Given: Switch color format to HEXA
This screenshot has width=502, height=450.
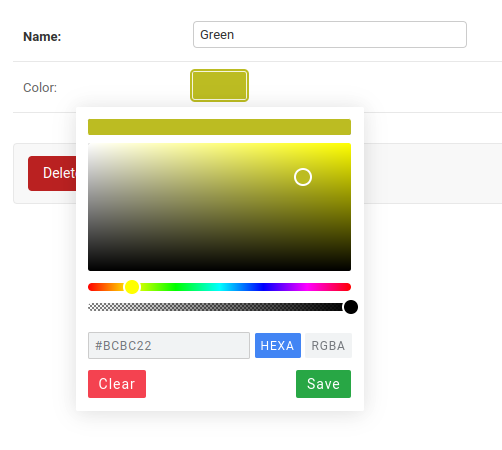Looking at the screenshot, I should coord(278,345).
